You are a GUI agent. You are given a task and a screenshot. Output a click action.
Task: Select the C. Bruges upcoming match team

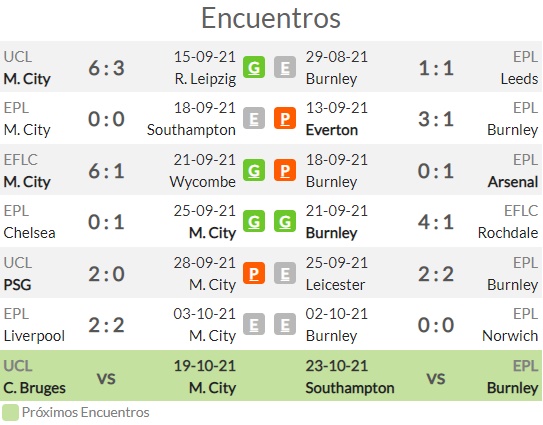point(34,388)
